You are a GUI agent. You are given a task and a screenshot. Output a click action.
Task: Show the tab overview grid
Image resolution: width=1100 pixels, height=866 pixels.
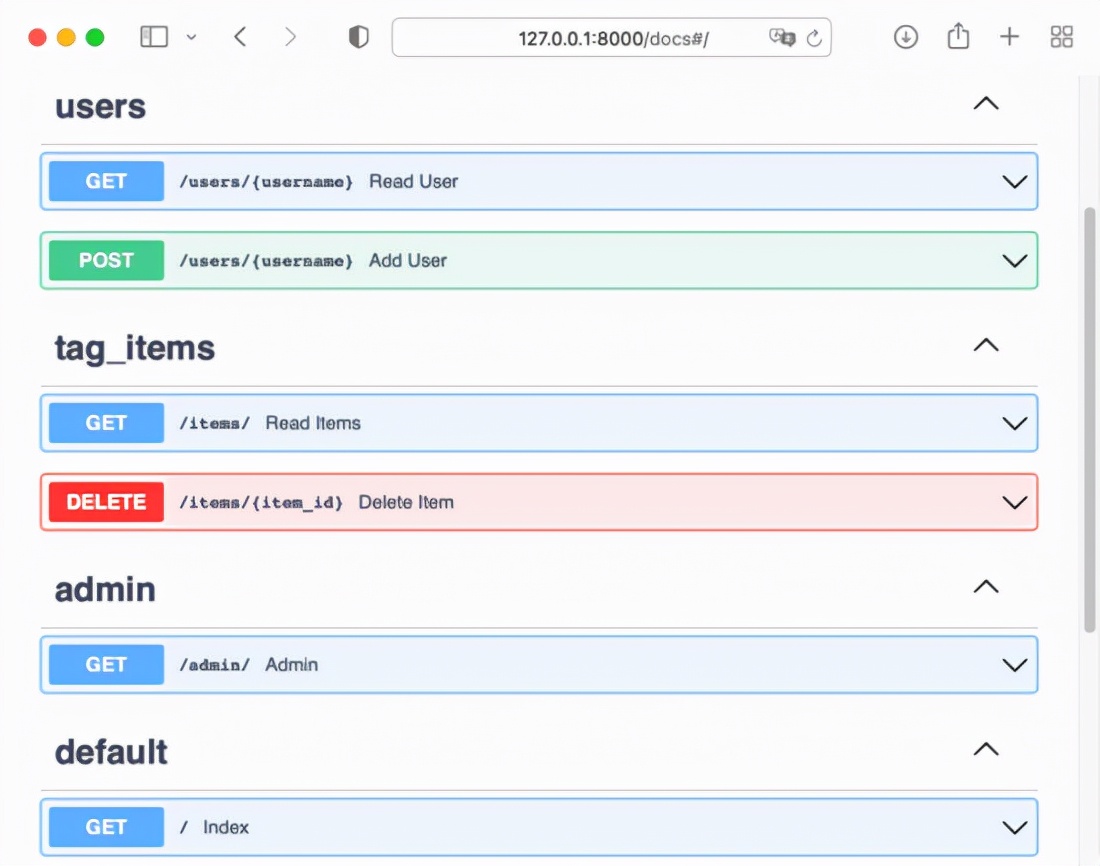[x=1062, y=38]
